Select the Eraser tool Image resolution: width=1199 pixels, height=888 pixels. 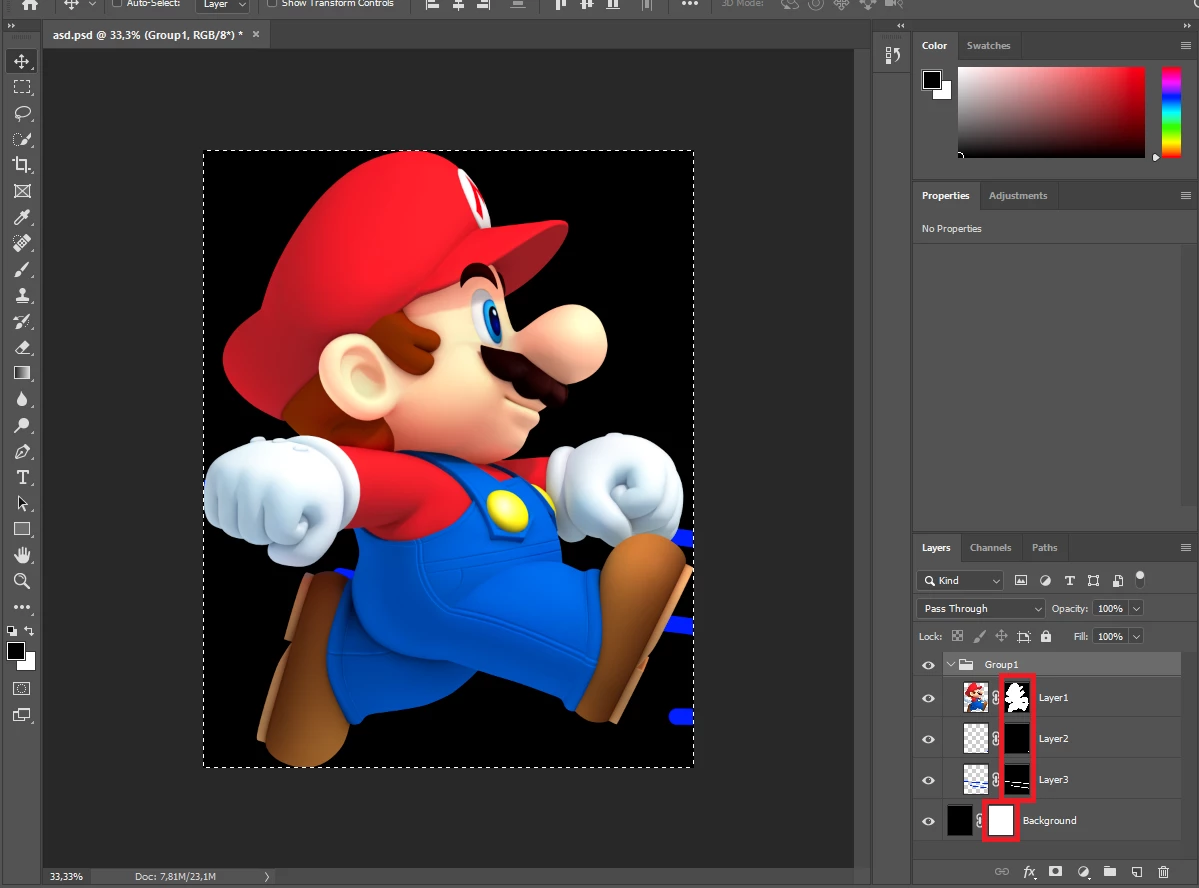[22, 347]
